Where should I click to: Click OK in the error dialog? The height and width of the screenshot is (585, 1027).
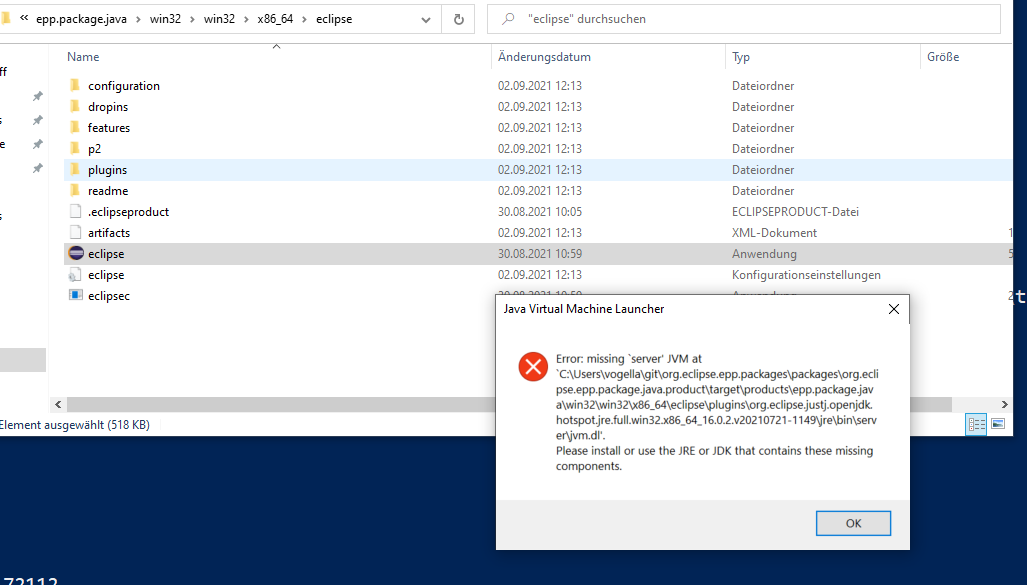[x=853, y=523]
